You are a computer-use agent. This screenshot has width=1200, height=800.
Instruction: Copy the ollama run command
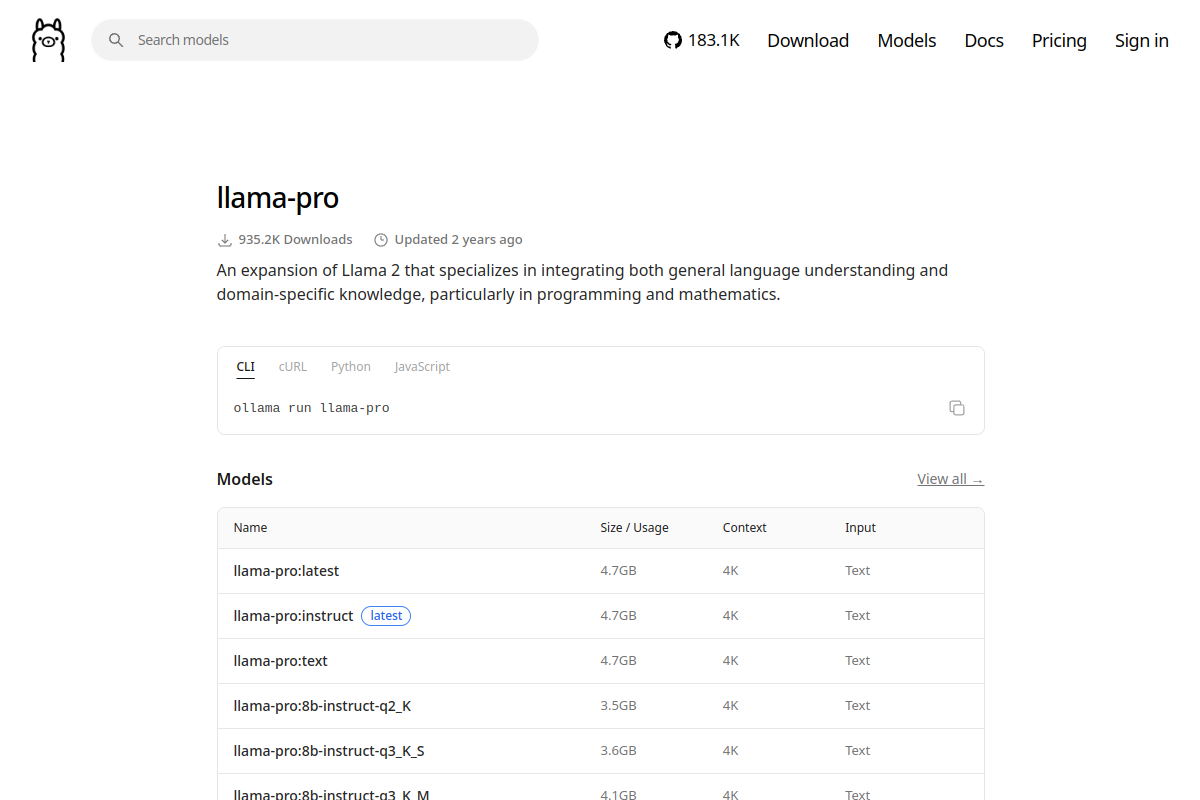(x=957, y=408)
